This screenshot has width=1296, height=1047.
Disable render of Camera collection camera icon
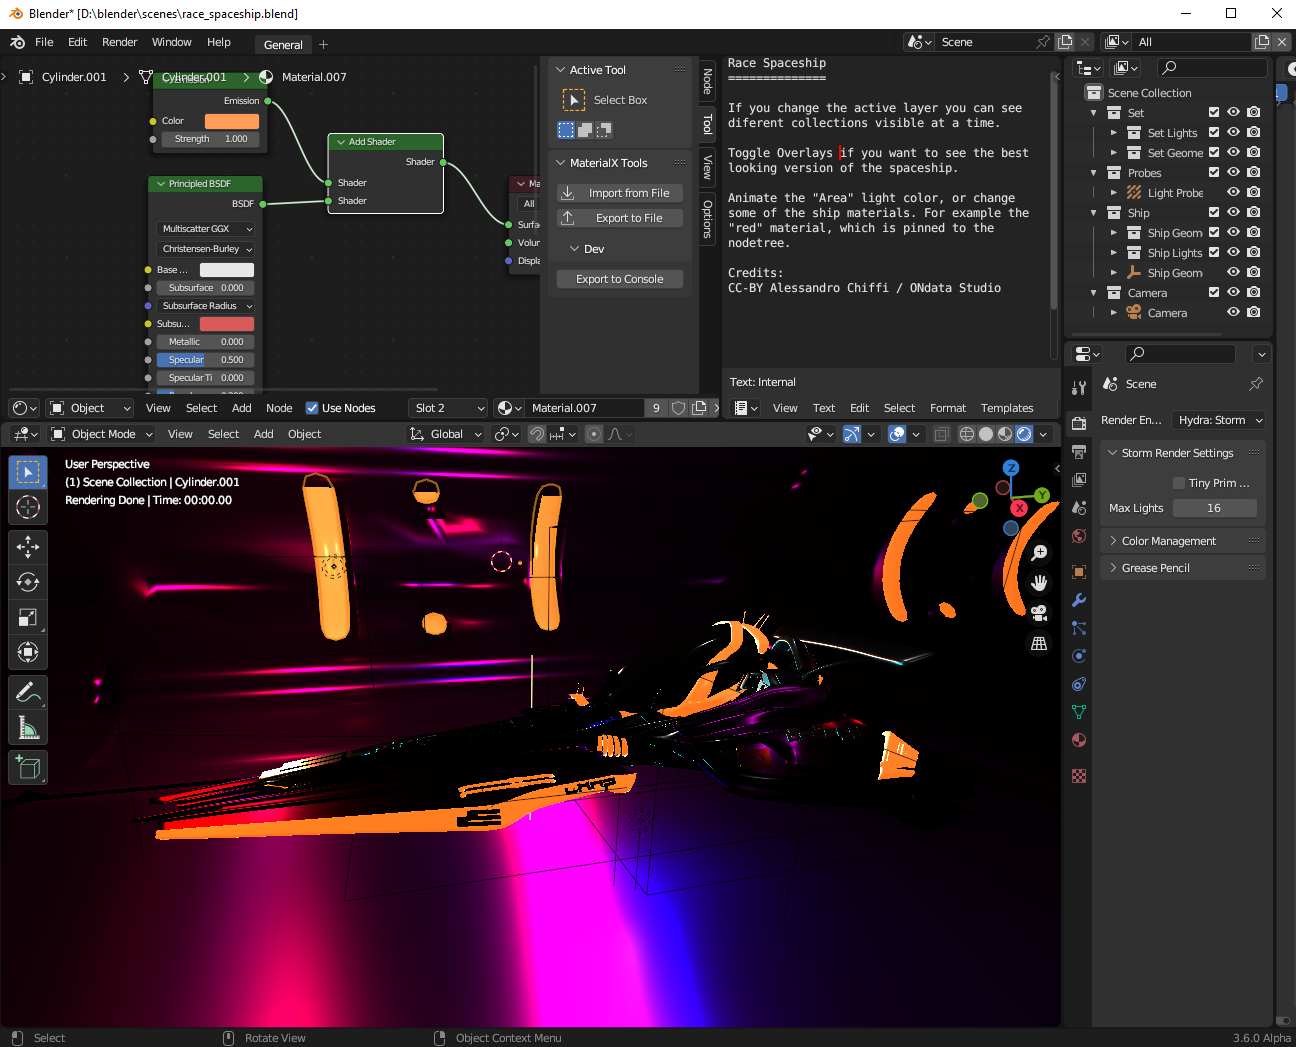tap(1254, 293)
